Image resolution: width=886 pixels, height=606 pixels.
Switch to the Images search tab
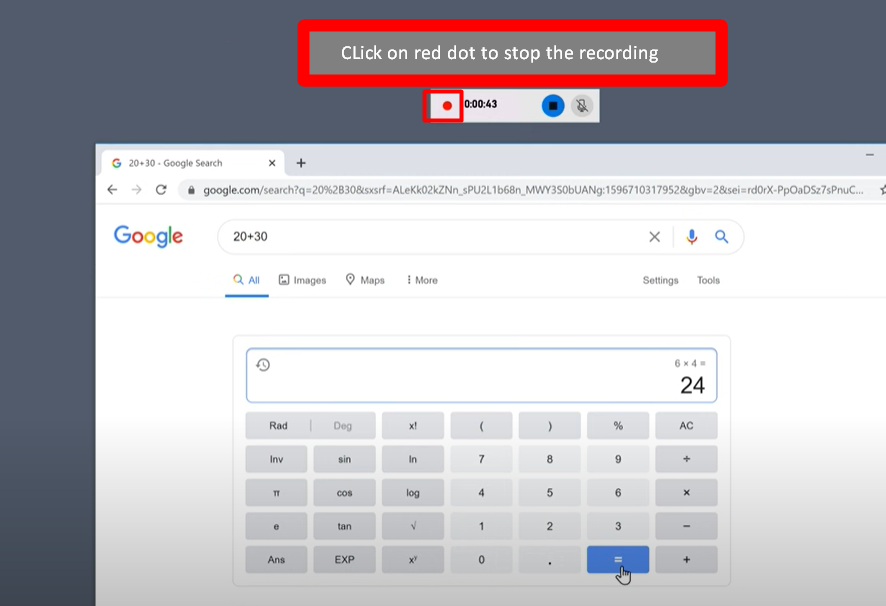click(302, 280)
